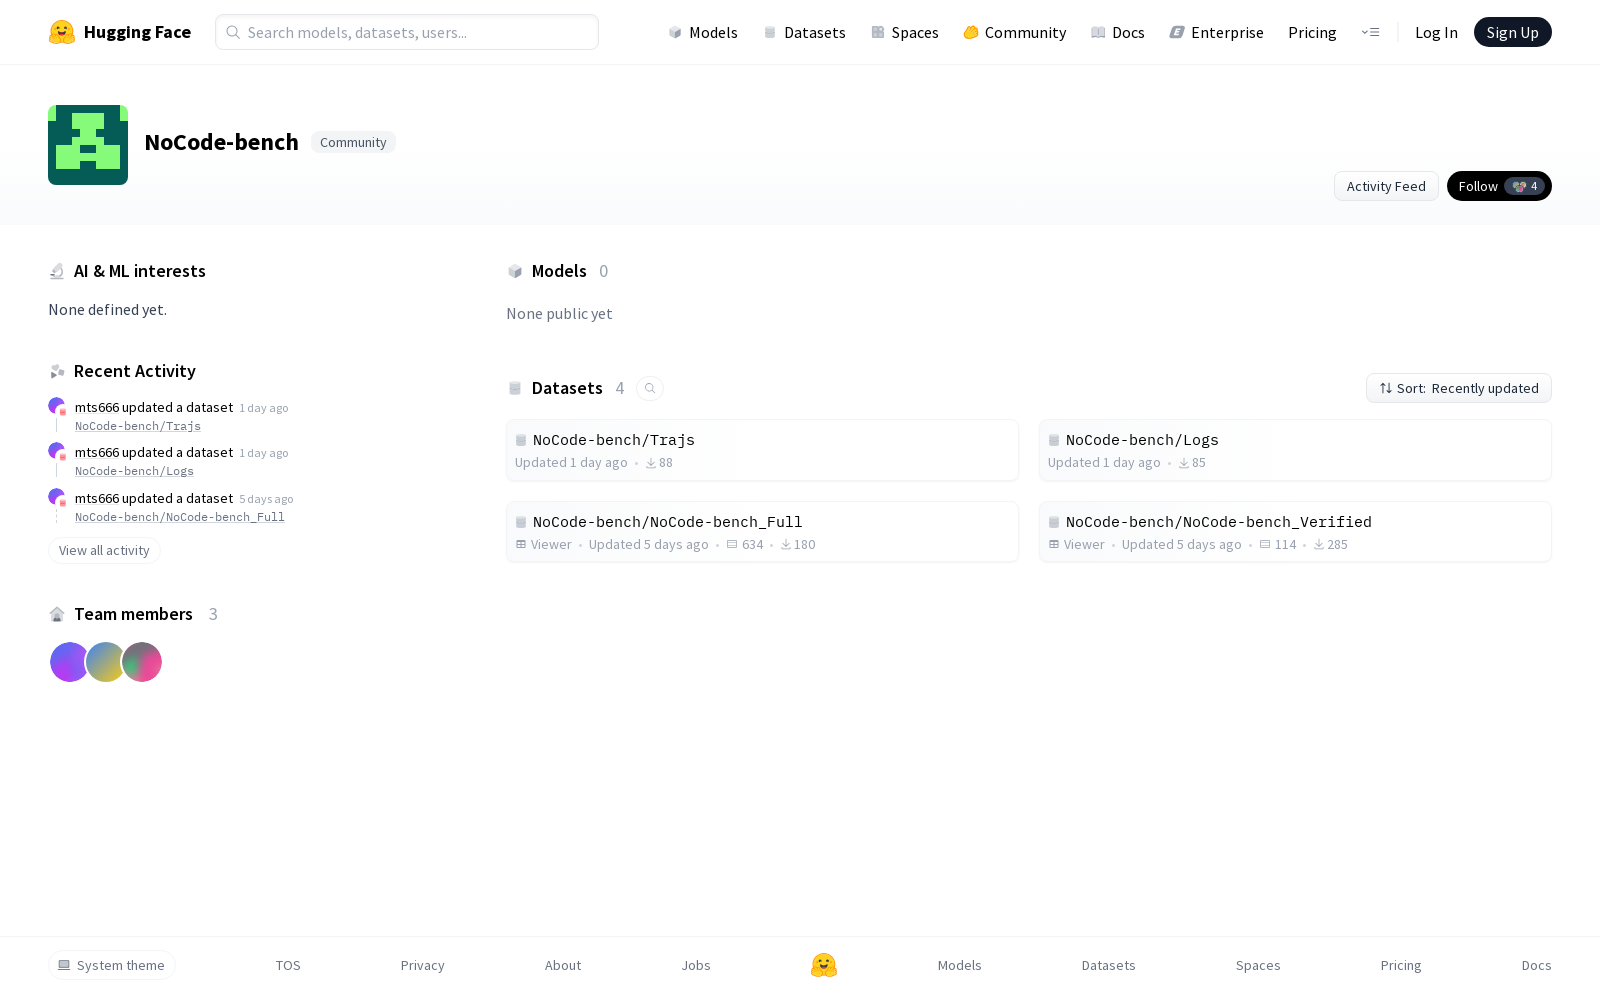Open the first team member avatar
The height and width of the screenshot is (1000, 1600).
(69, 662)
